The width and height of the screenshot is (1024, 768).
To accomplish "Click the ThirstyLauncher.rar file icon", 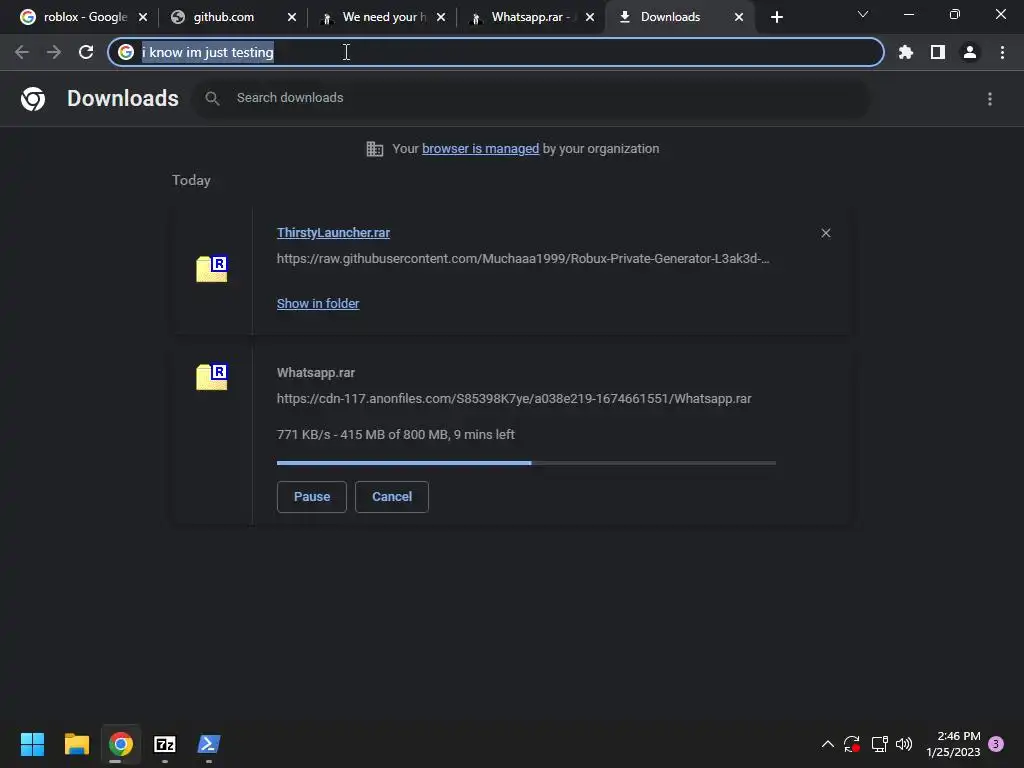I will point(212,268).
